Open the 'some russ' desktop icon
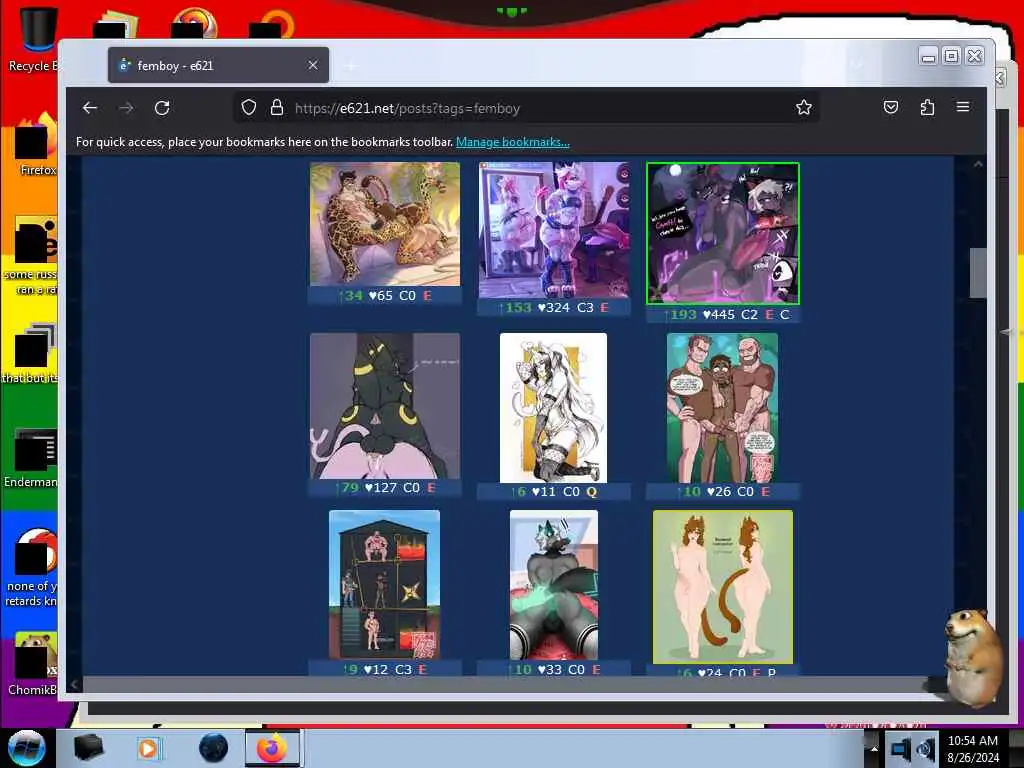 31,256
